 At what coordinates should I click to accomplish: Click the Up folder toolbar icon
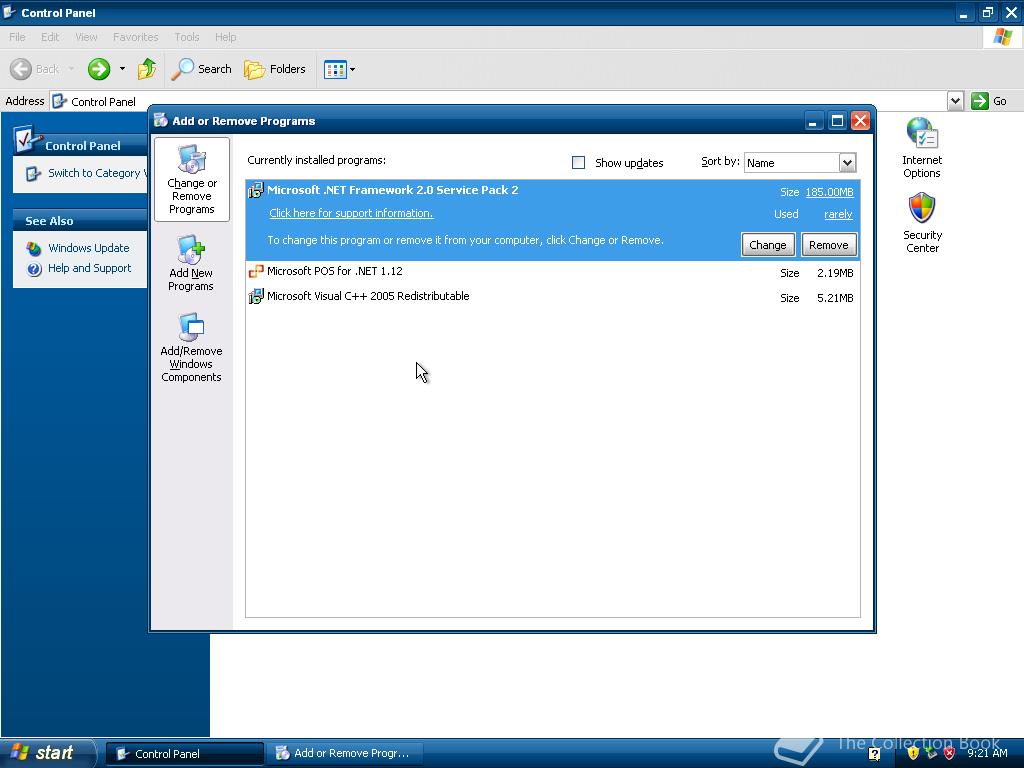[147, 69]
